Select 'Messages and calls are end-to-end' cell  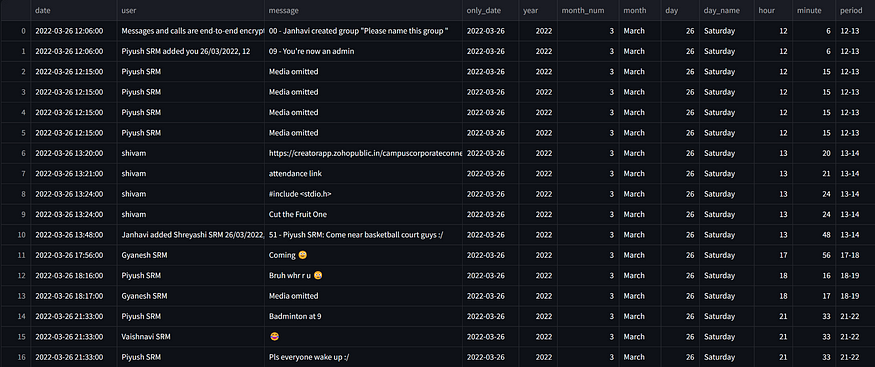[191, 31]
